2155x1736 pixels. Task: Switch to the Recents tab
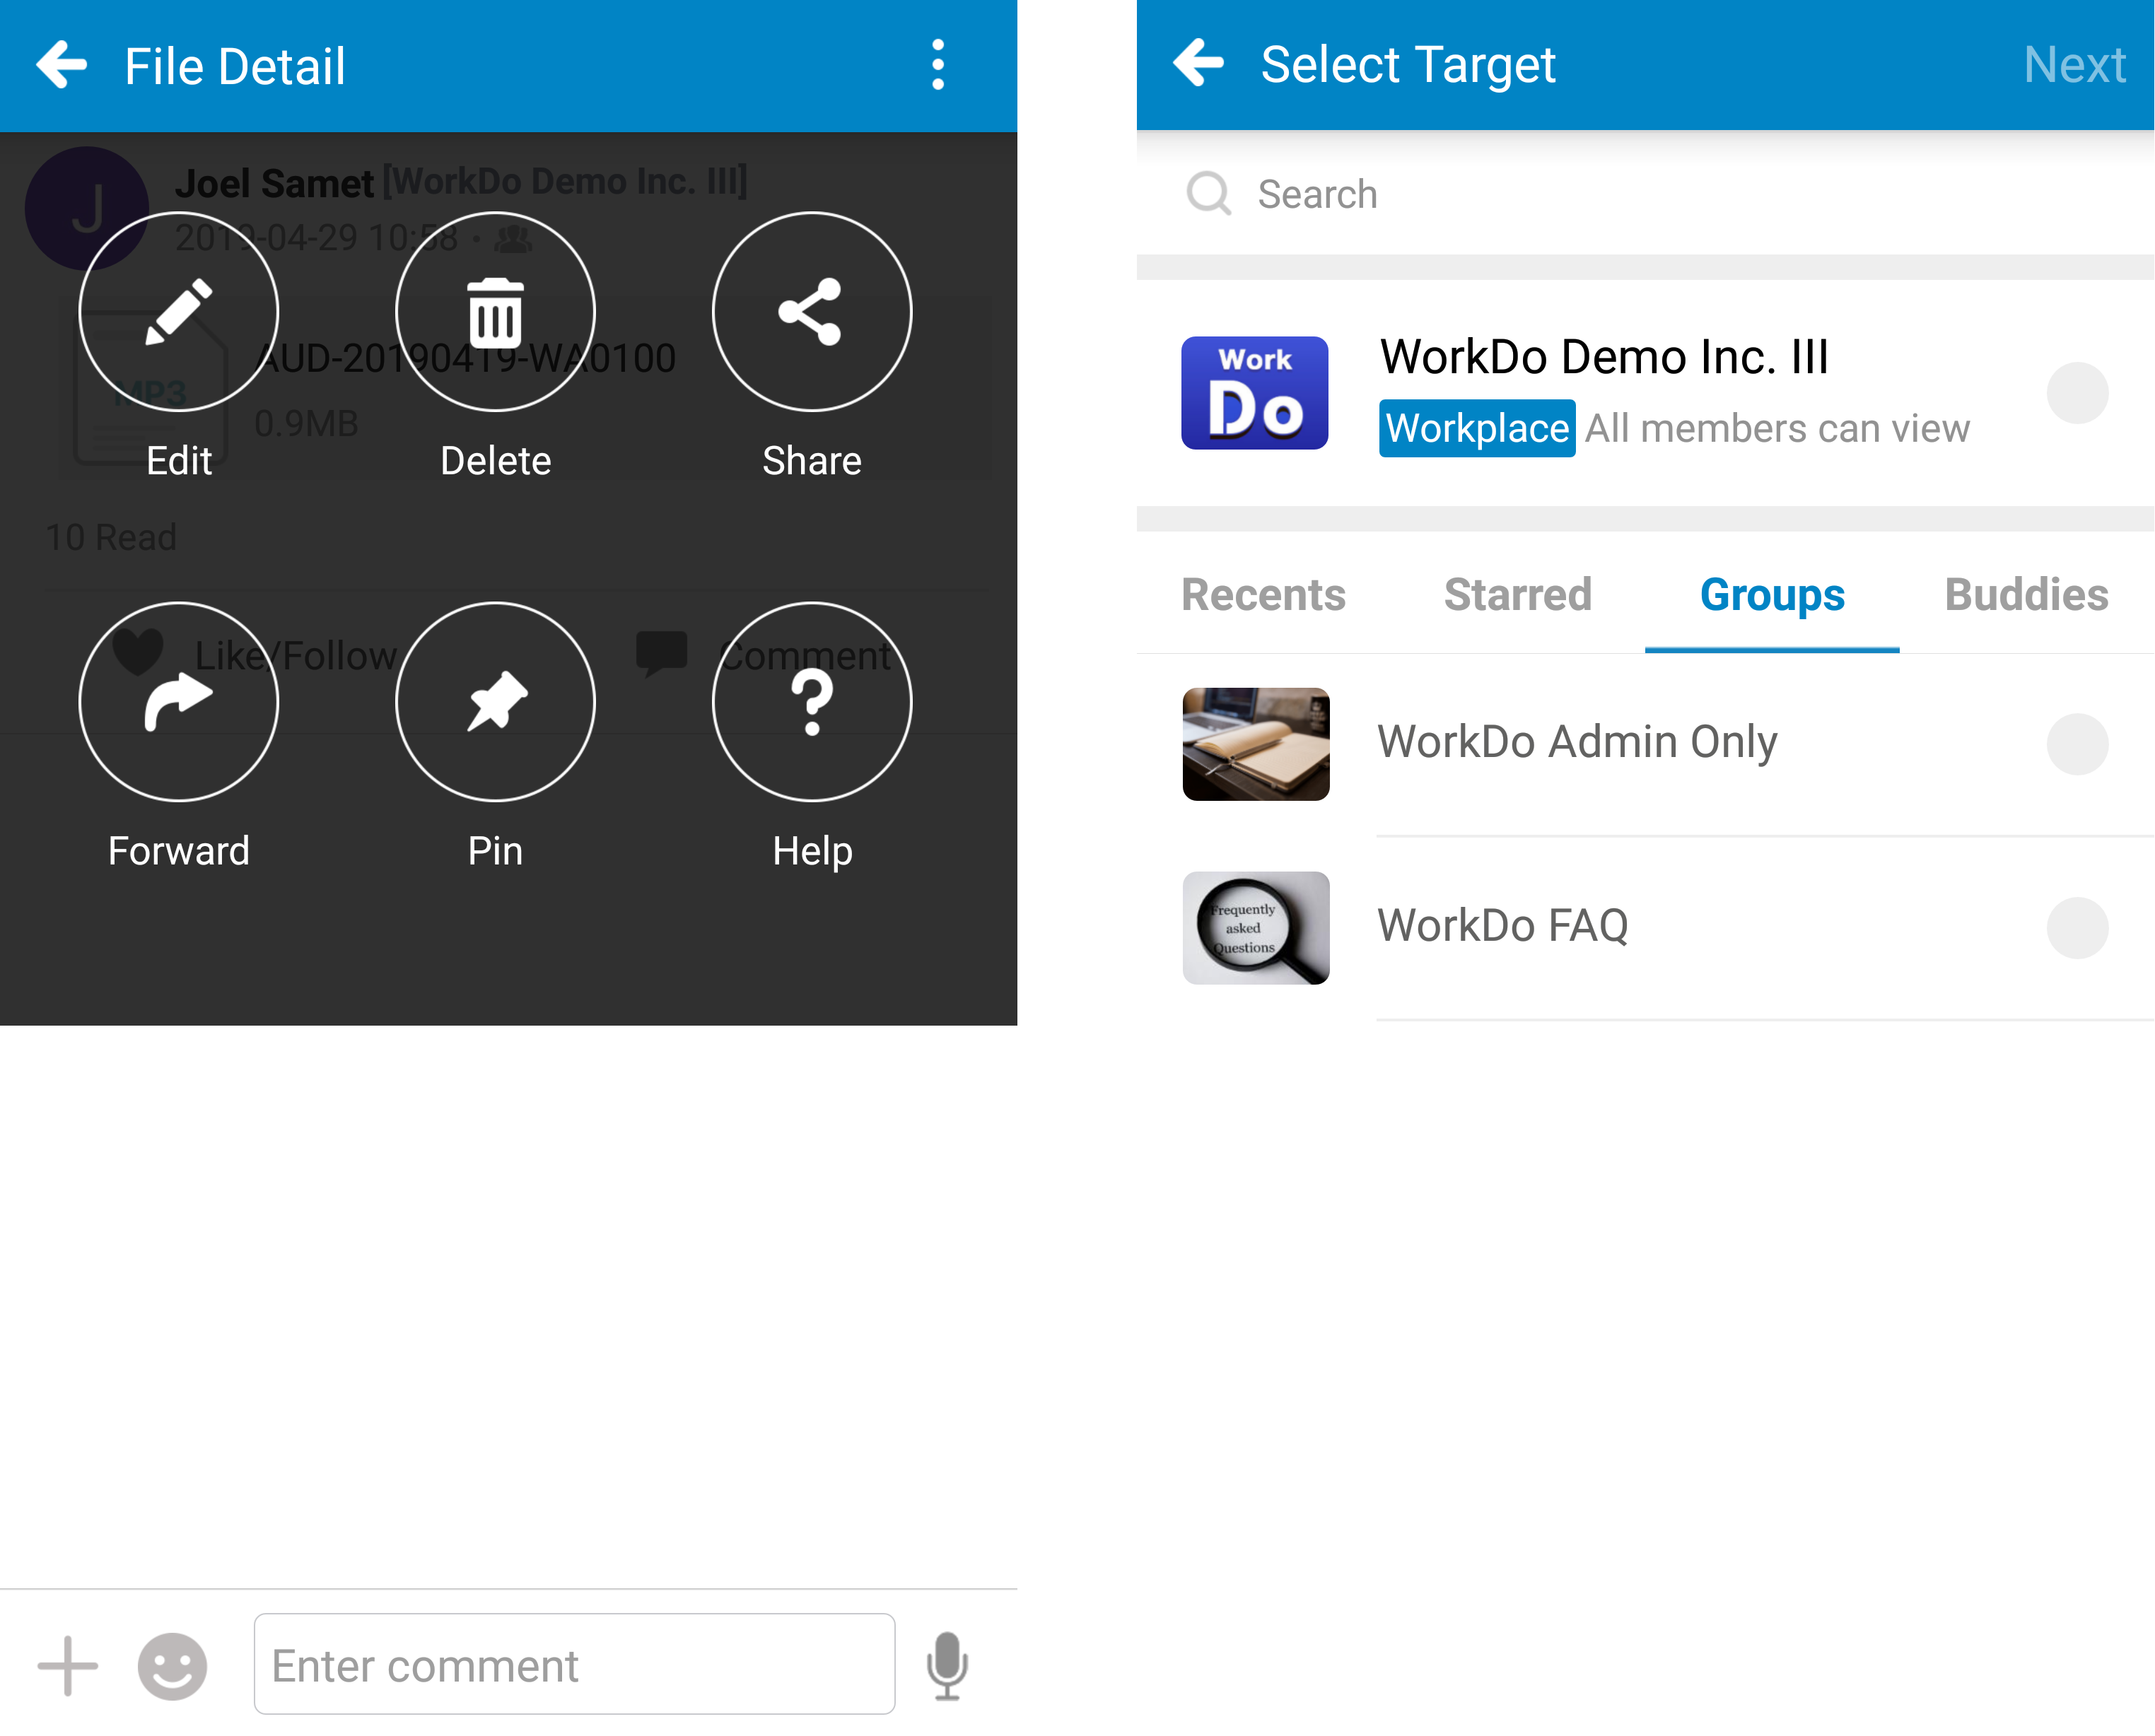(1264, 595)
